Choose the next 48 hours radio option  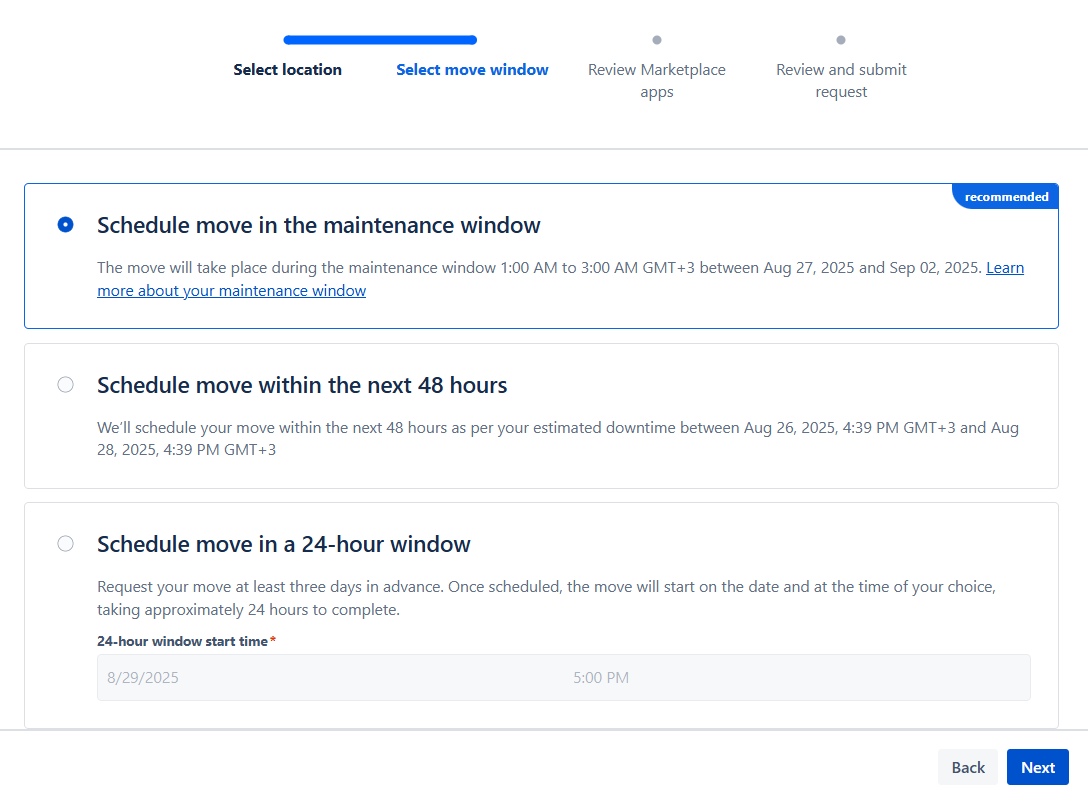coord(66,385)
